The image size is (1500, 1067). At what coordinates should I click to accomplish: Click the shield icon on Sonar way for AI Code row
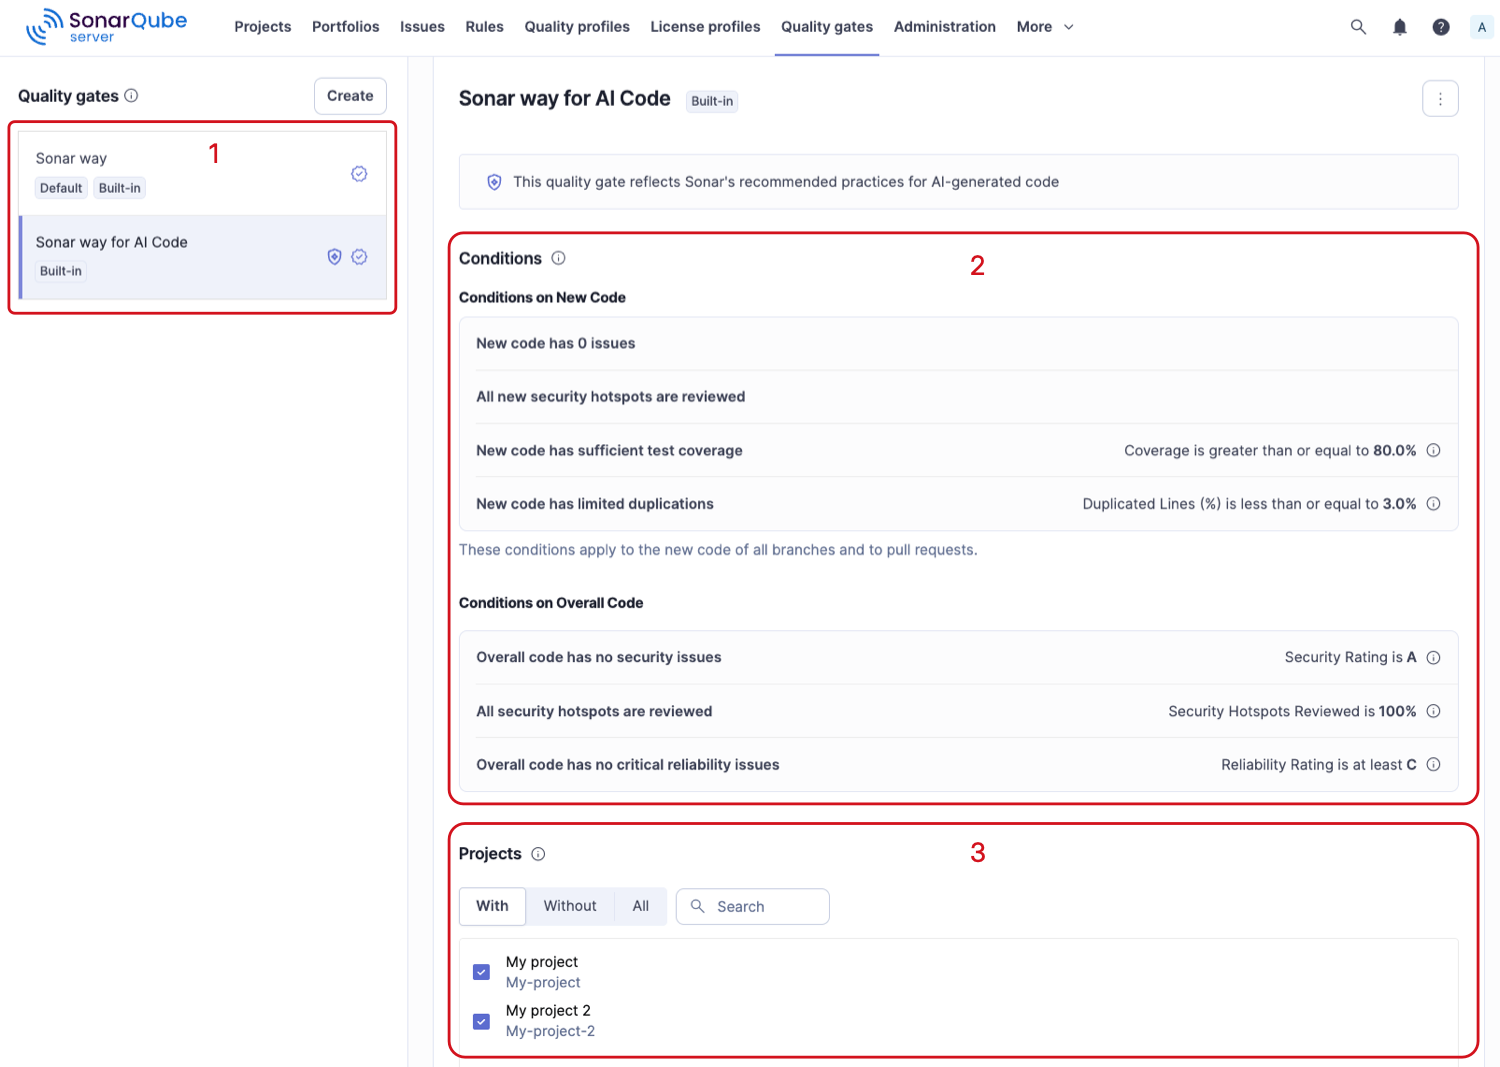coord(335,257)
